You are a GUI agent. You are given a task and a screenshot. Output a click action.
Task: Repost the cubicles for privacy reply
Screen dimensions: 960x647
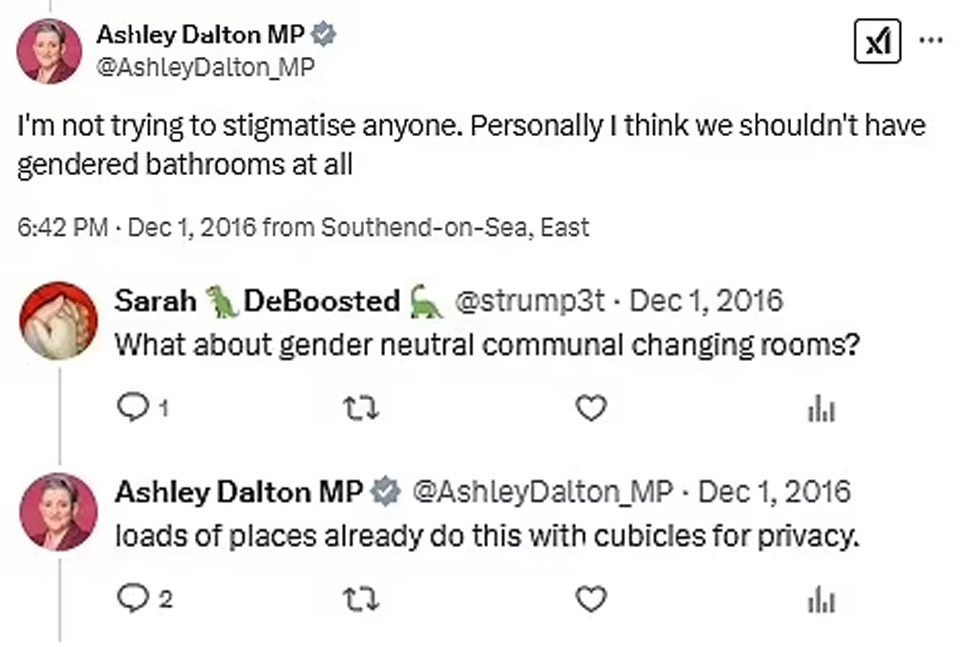pos(358,598)
